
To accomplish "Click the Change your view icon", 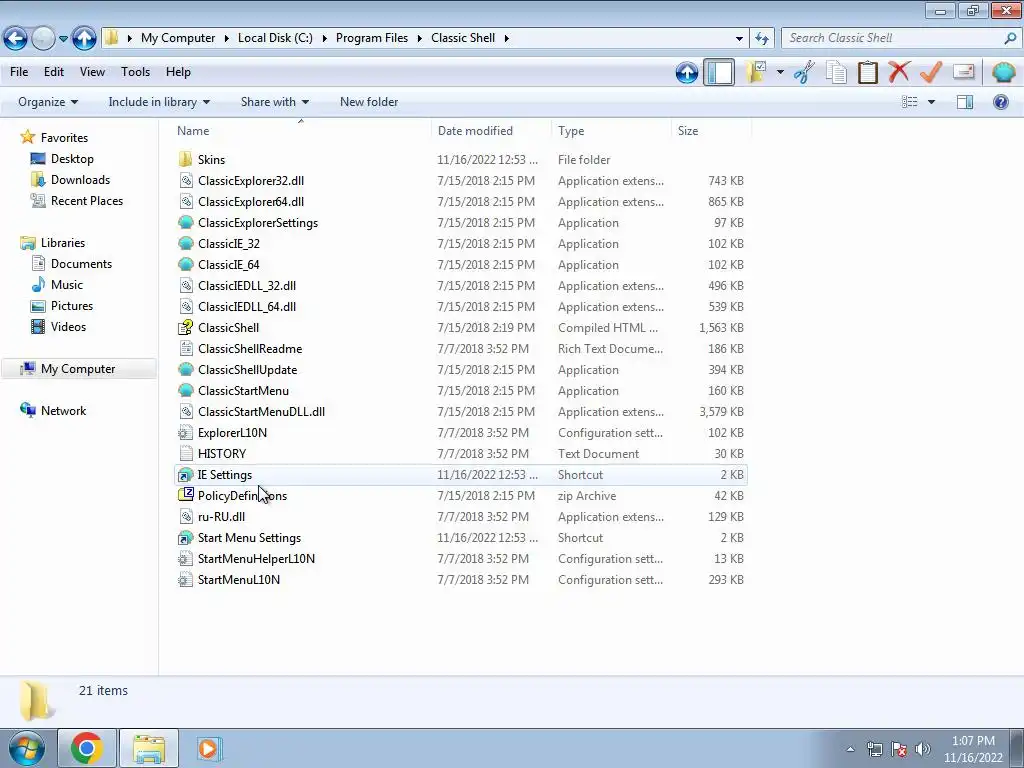I will click(910, 102).
